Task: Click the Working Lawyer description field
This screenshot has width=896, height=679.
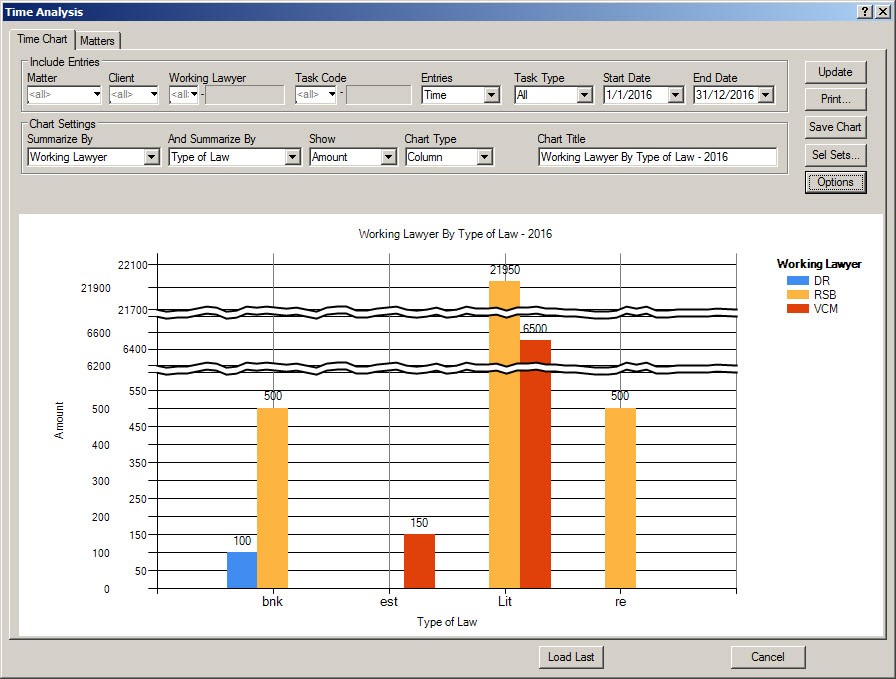Action: click(x=245, y=95)
